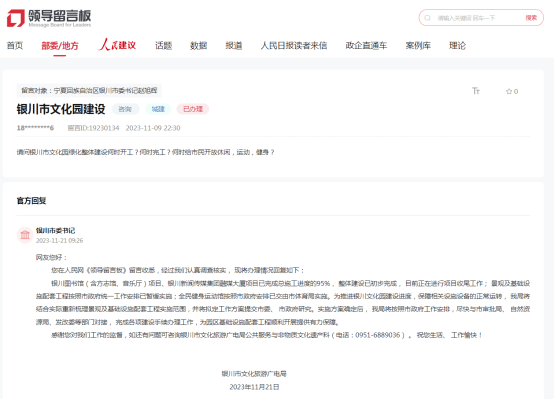
Task: Click the signed date 2023年11月21日
Action: point(254,387)
